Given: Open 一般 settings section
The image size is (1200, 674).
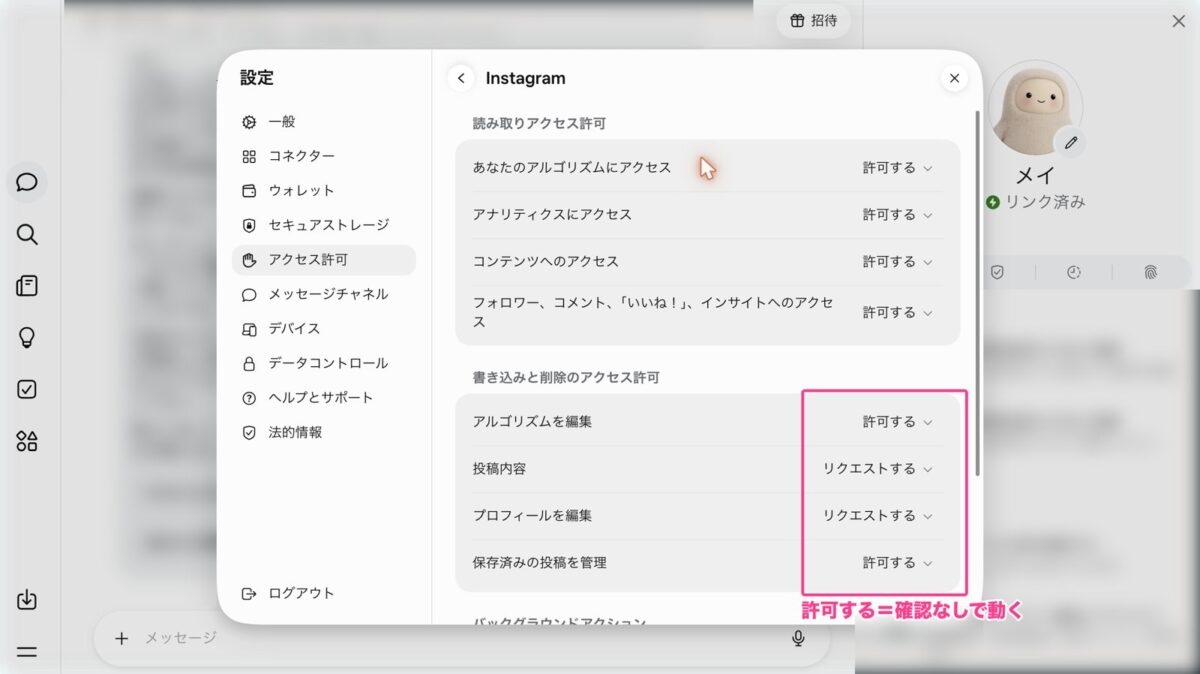Looking at the screenshot, I should 324,122.
